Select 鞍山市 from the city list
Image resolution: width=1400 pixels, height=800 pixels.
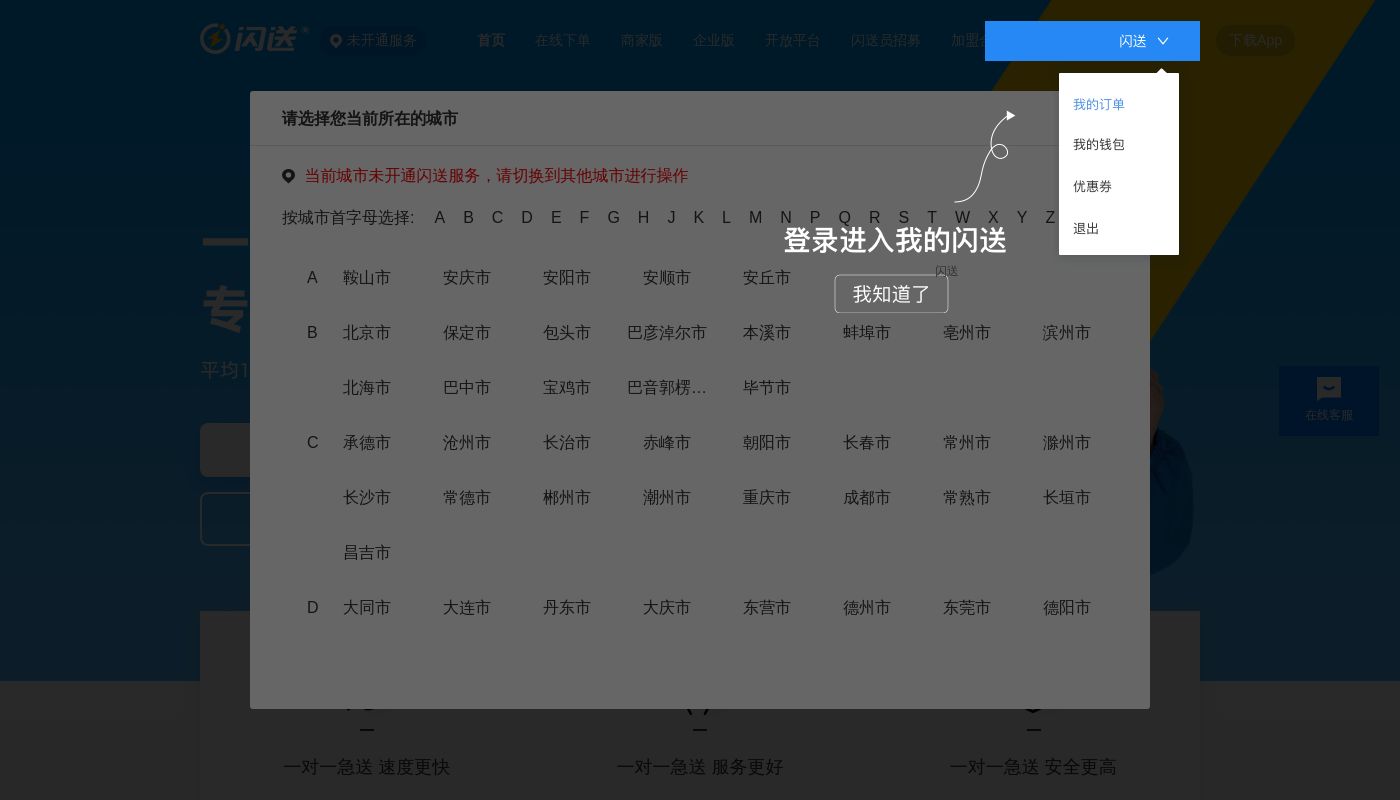coord(367,278)
